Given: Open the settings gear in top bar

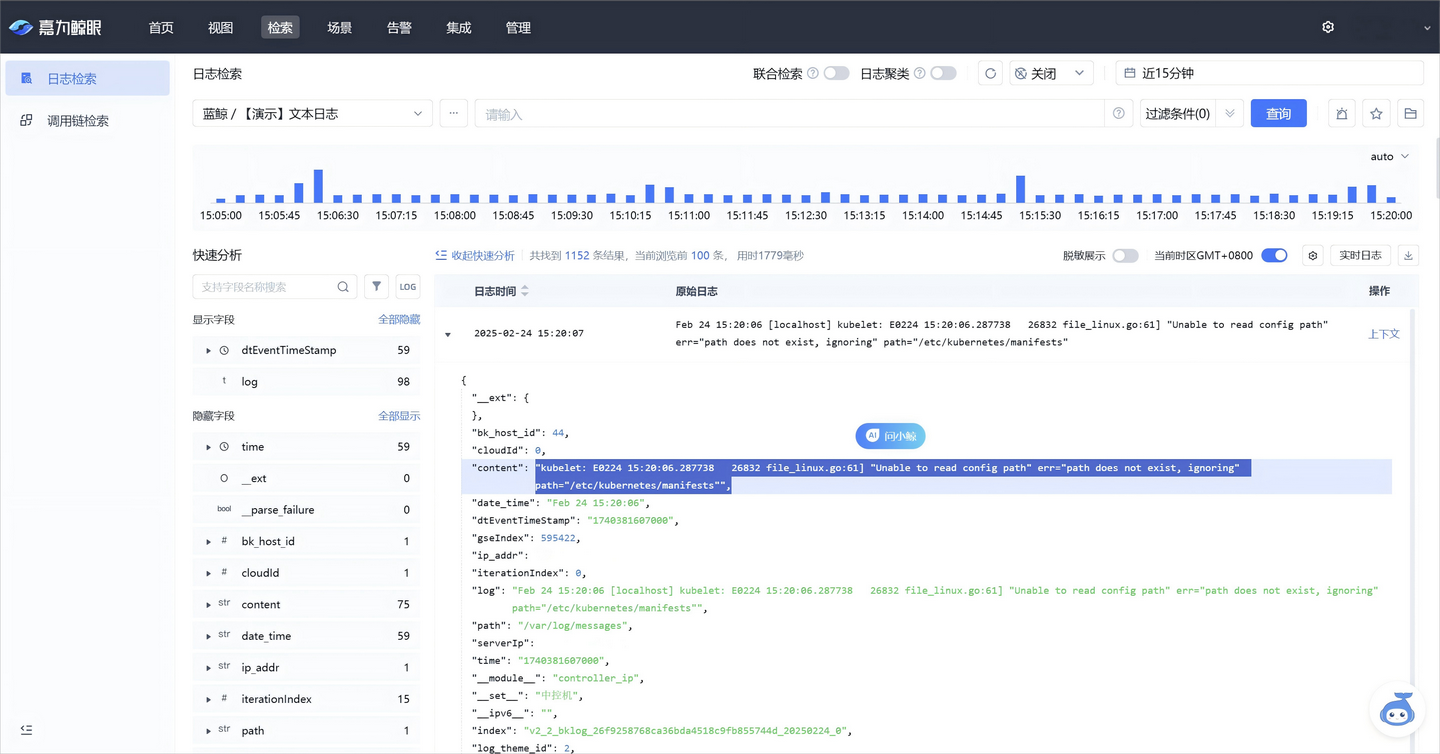Looking at the screenshot, I should pyautogui.click(x=1328, y=27).
